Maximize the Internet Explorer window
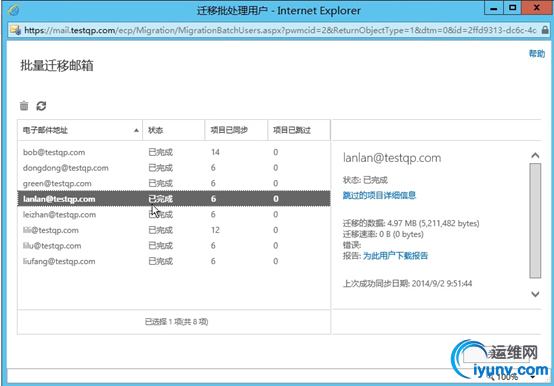The width and height of the screenshot is (554, 386). (x=512, y=8)
